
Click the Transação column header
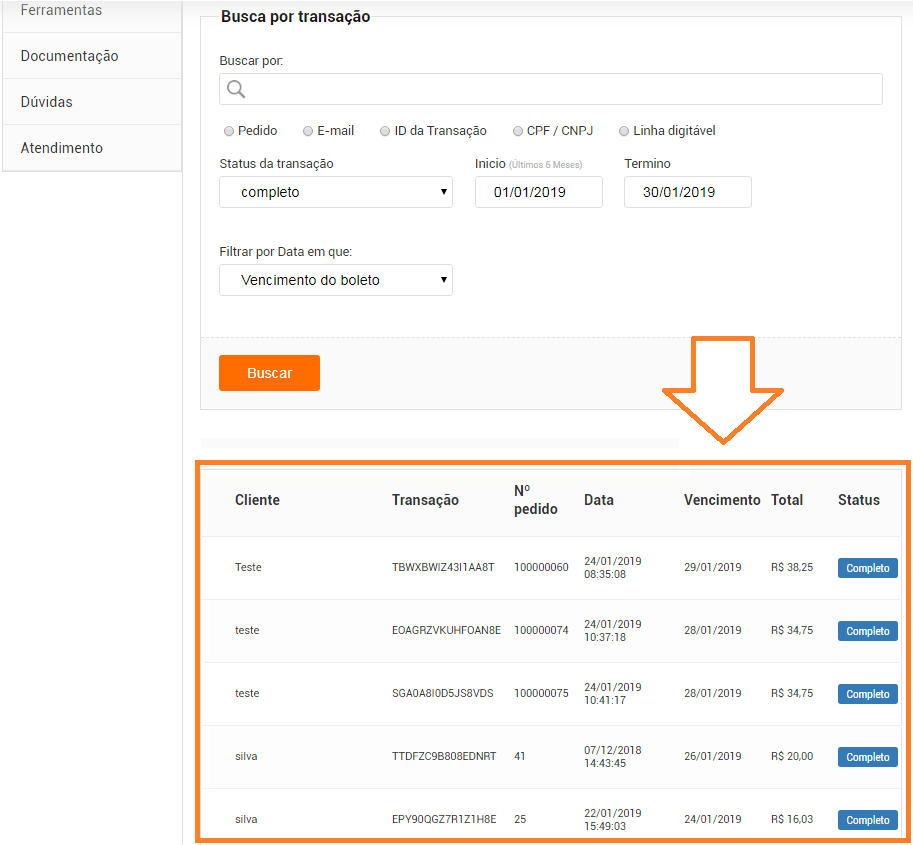[x=425, y=500]
